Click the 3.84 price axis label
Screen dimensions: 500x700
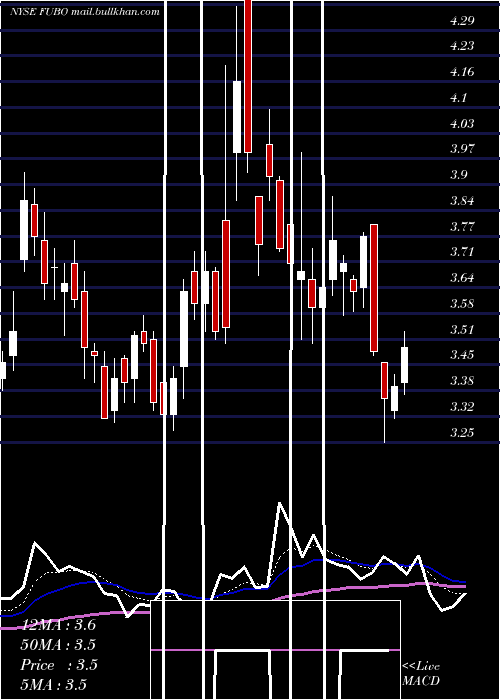[462, 200]
